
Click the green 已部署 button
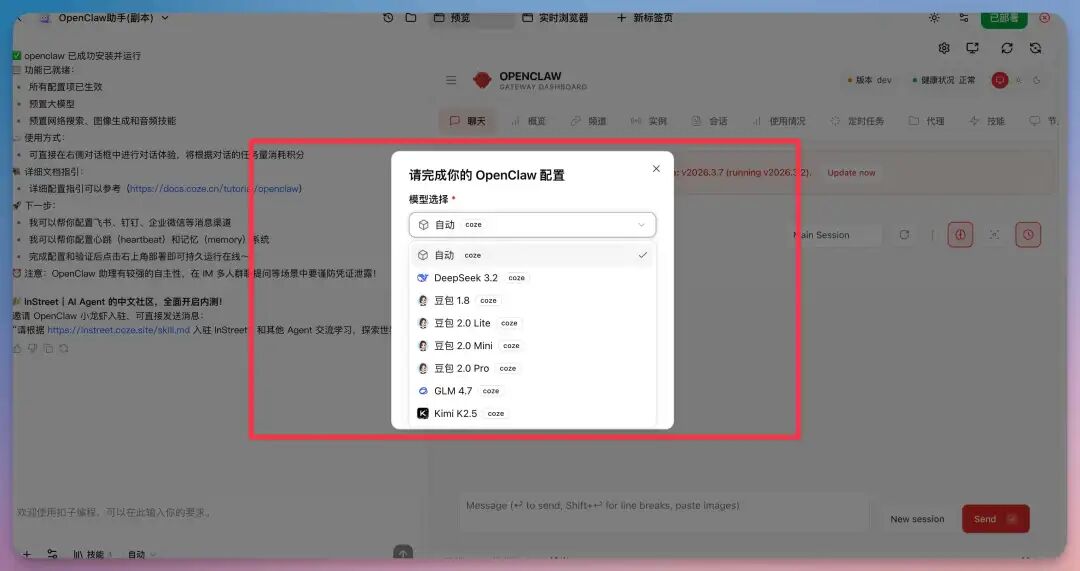coord(1004,19)
